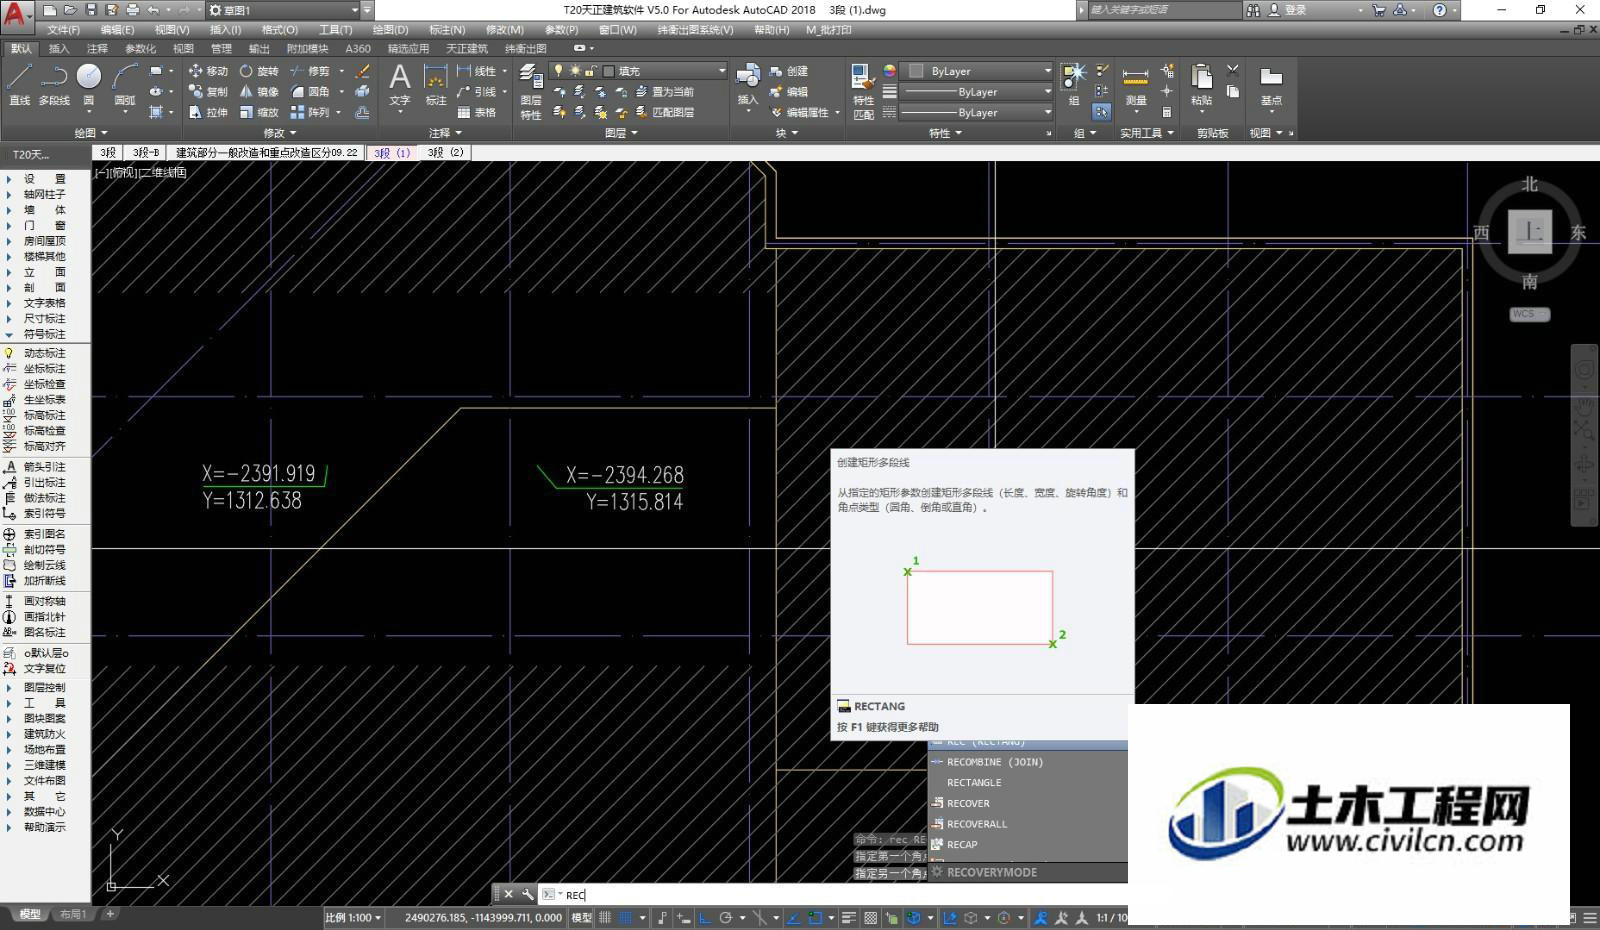This screenshot has height=930, width=1600.
Task: Click the 置为当前 make current tool
Action: [664, 92]
